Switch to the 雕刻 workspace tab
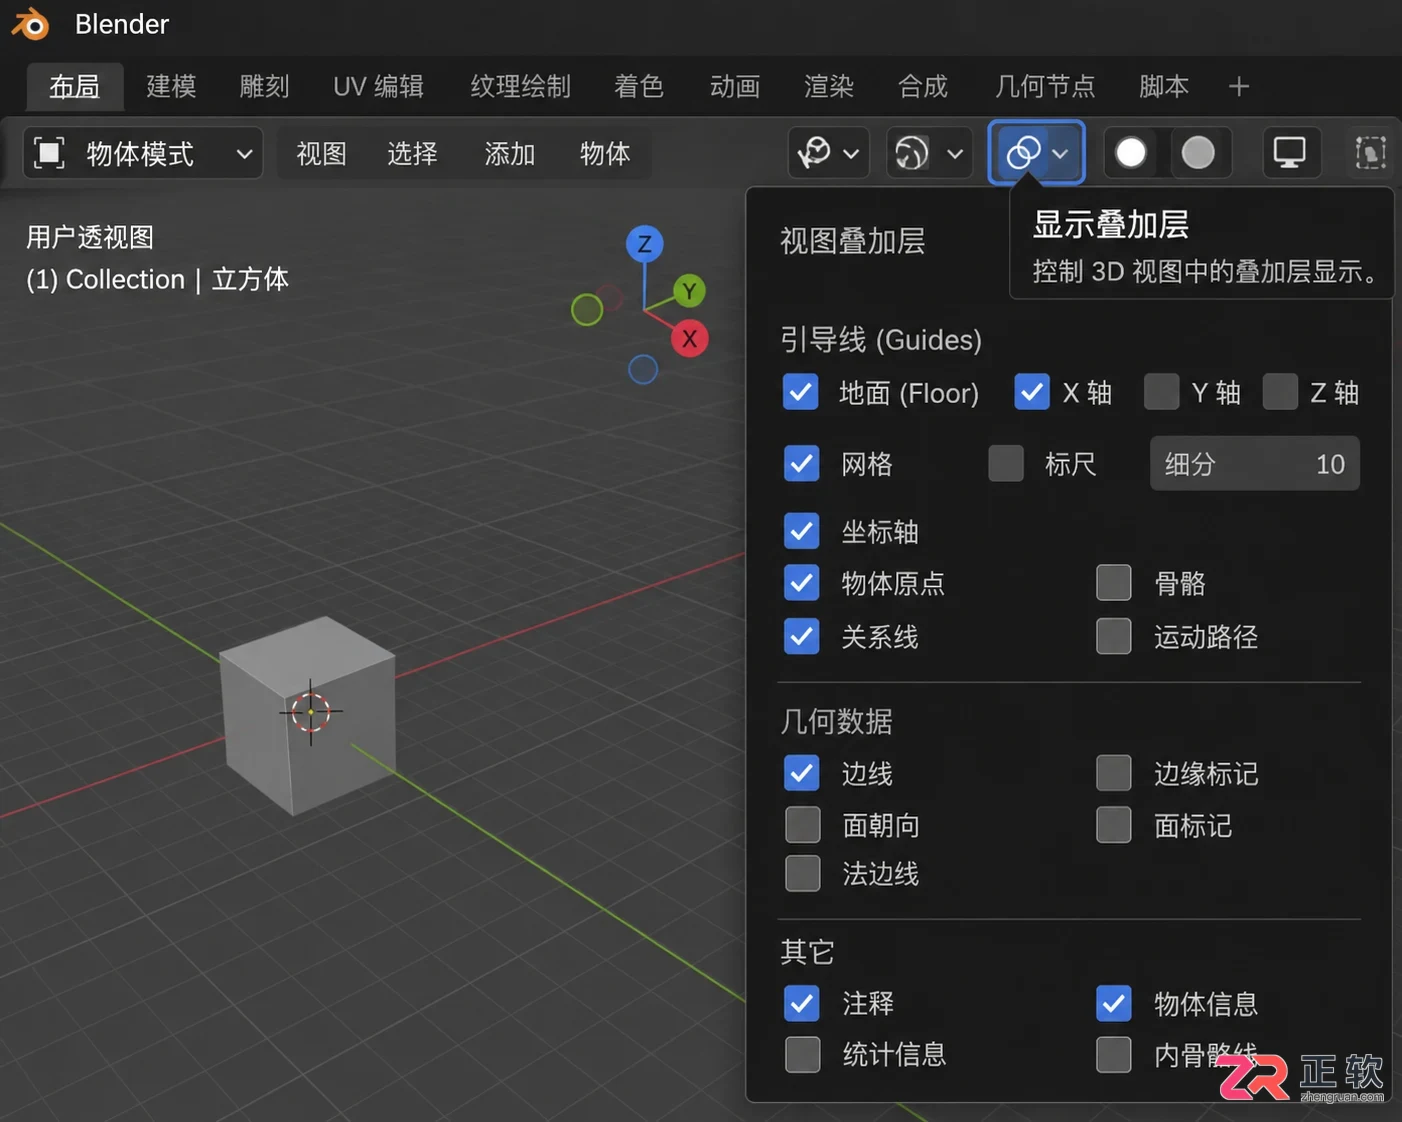Image resolution: width=1402 pixels, height=1122 pixels. coord(265,87)
